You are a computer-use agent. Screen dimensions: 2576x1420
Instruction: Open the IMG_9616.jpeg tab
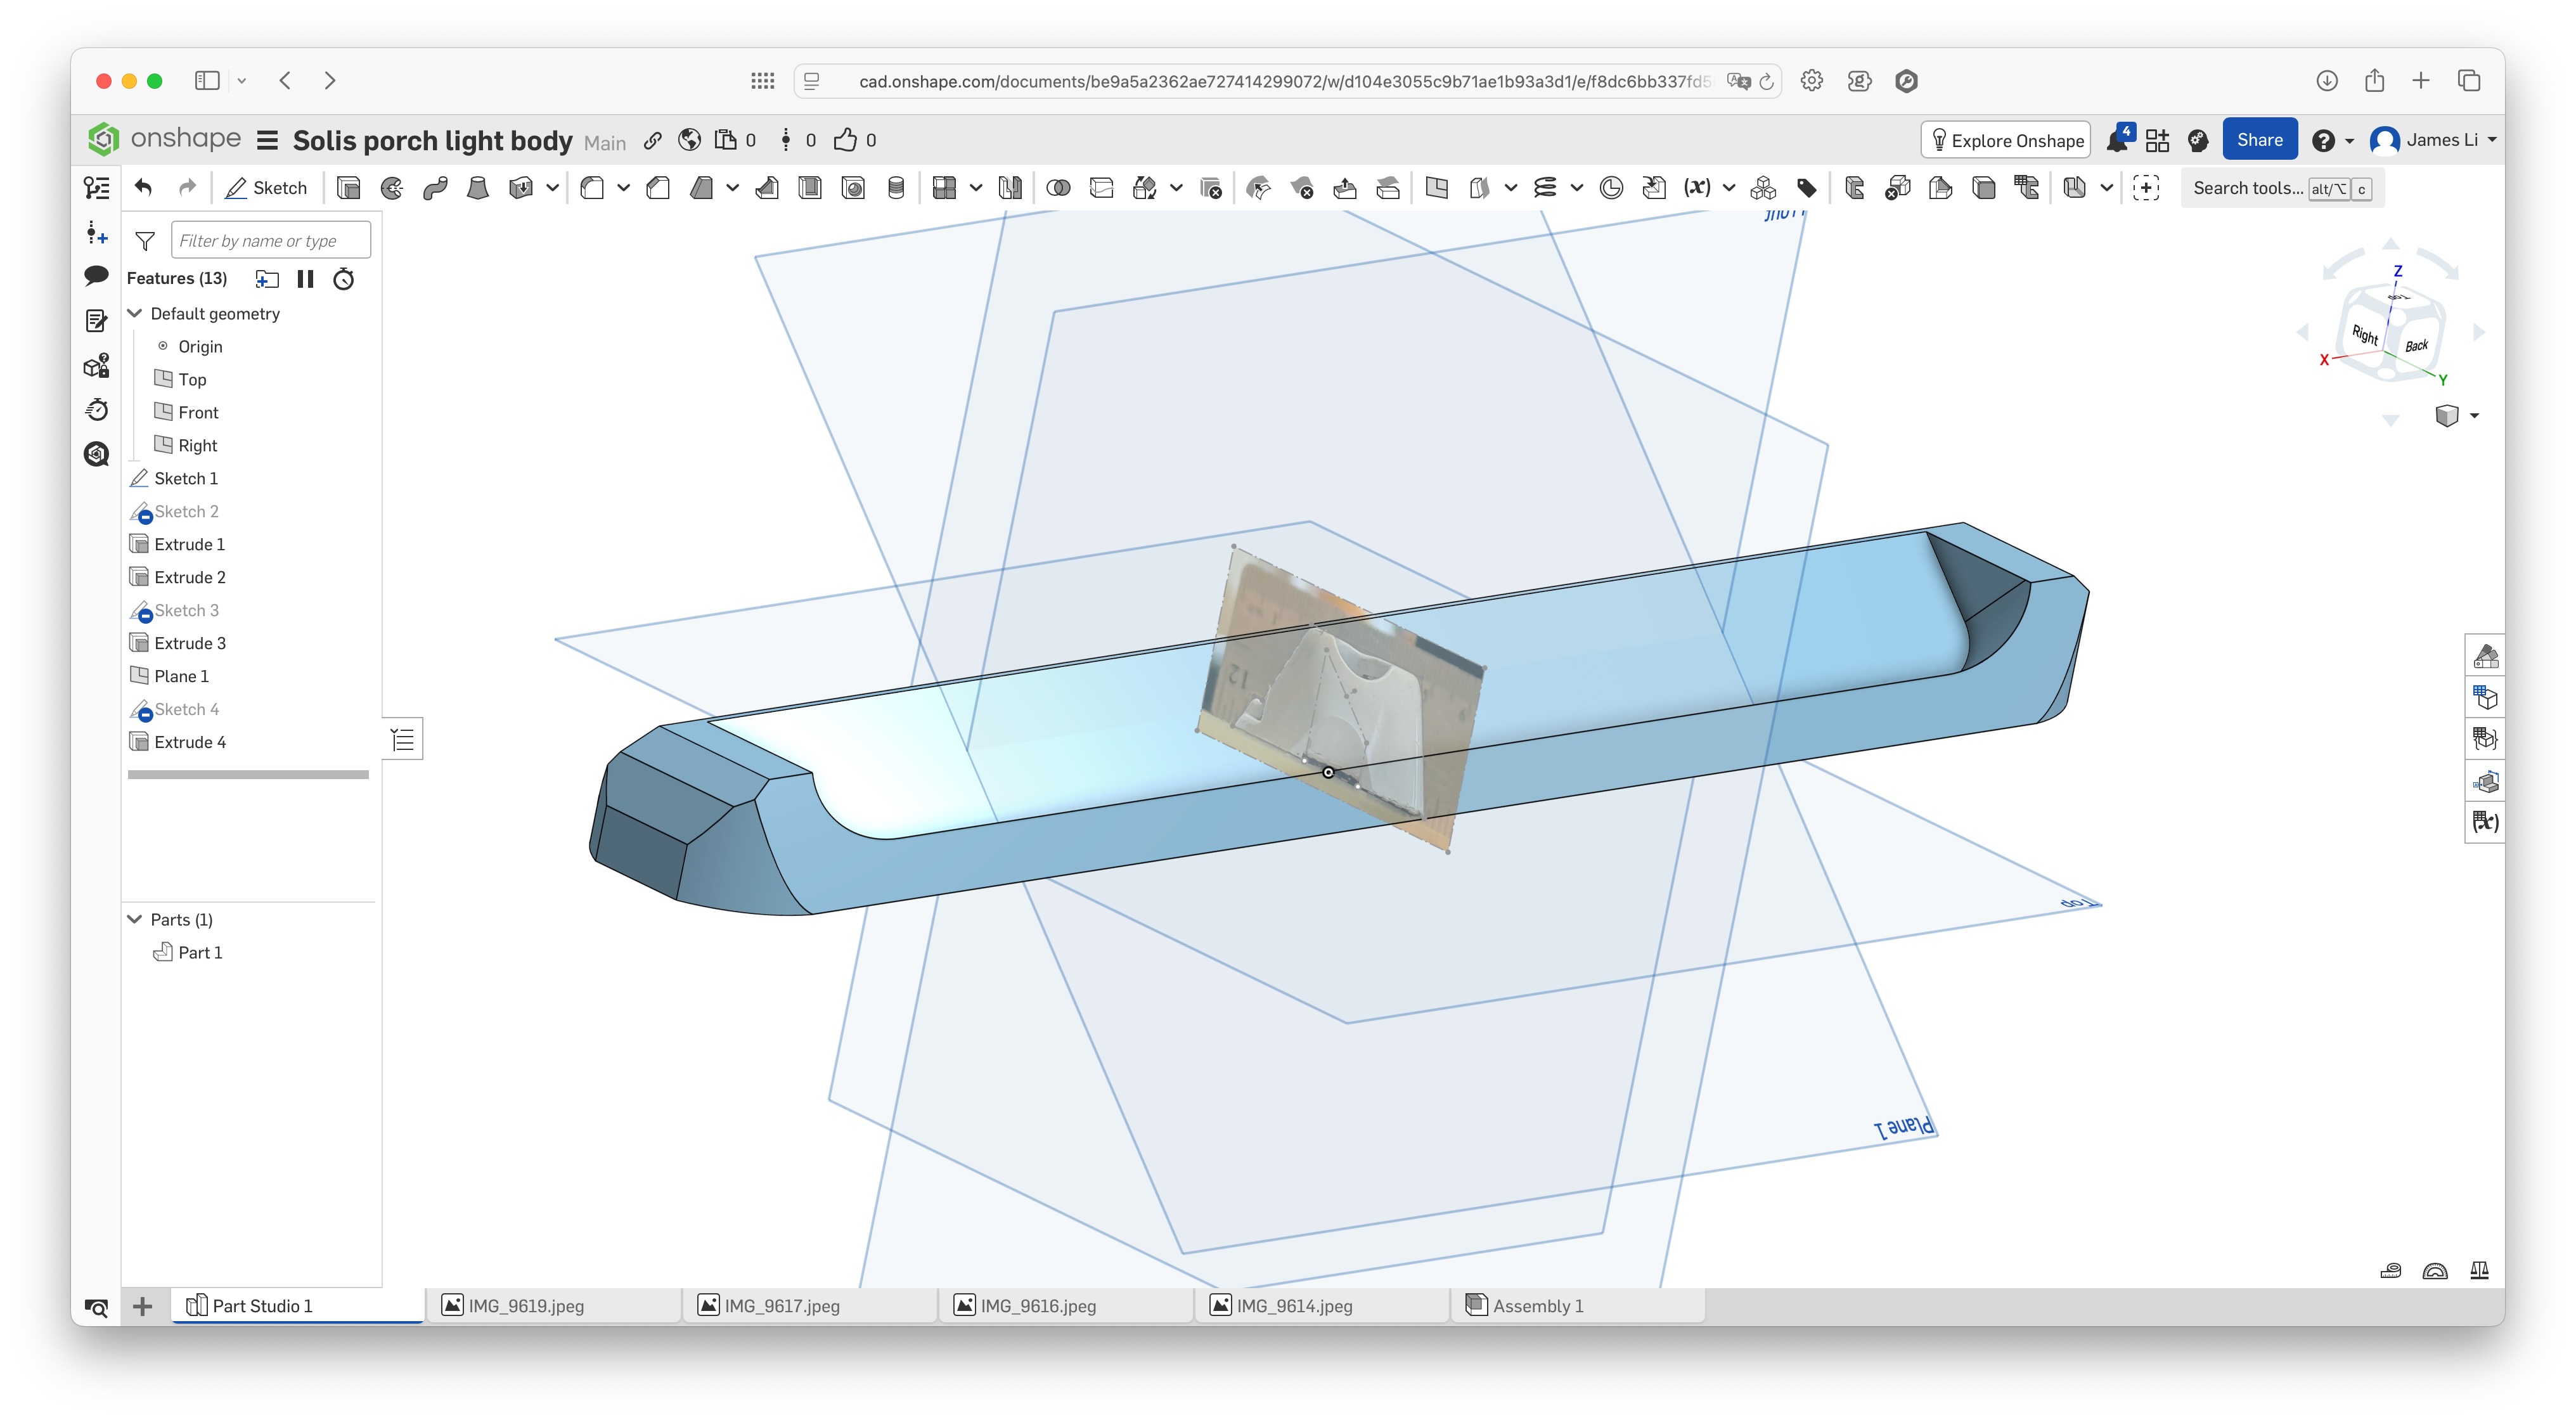1066,1305
